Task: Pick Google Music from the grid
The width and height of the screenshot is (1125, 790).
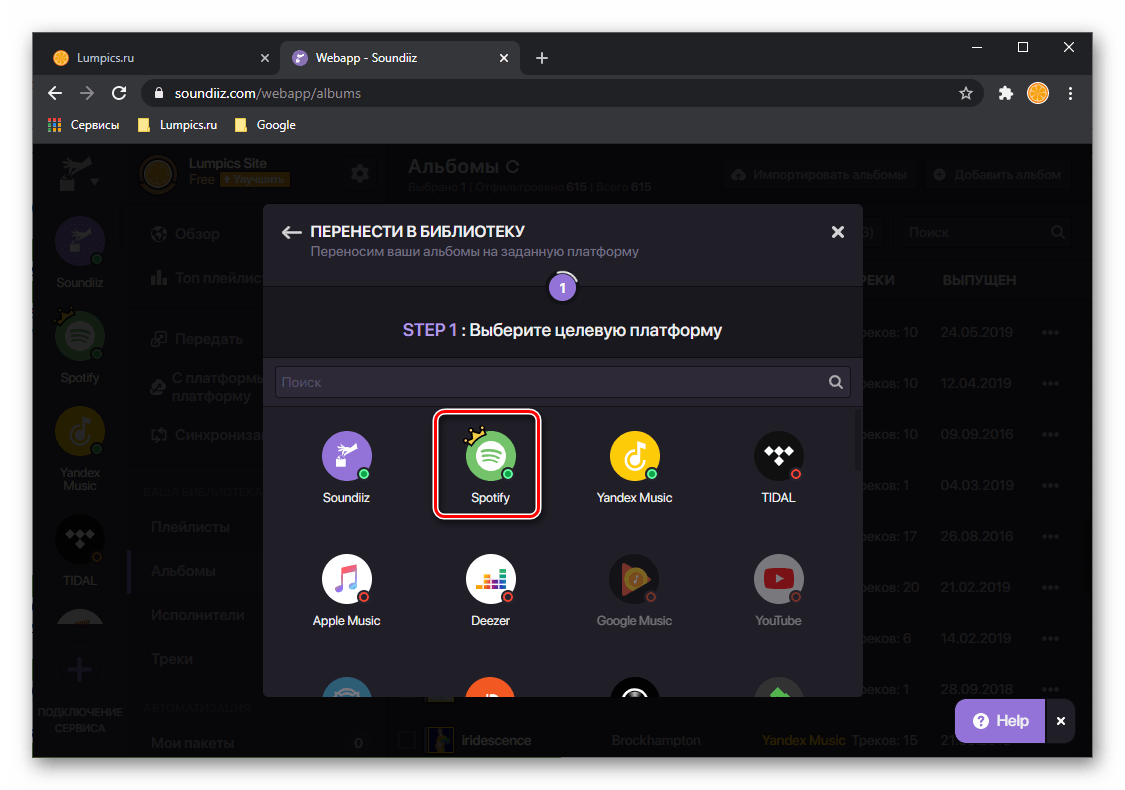Action: (634, 584)
